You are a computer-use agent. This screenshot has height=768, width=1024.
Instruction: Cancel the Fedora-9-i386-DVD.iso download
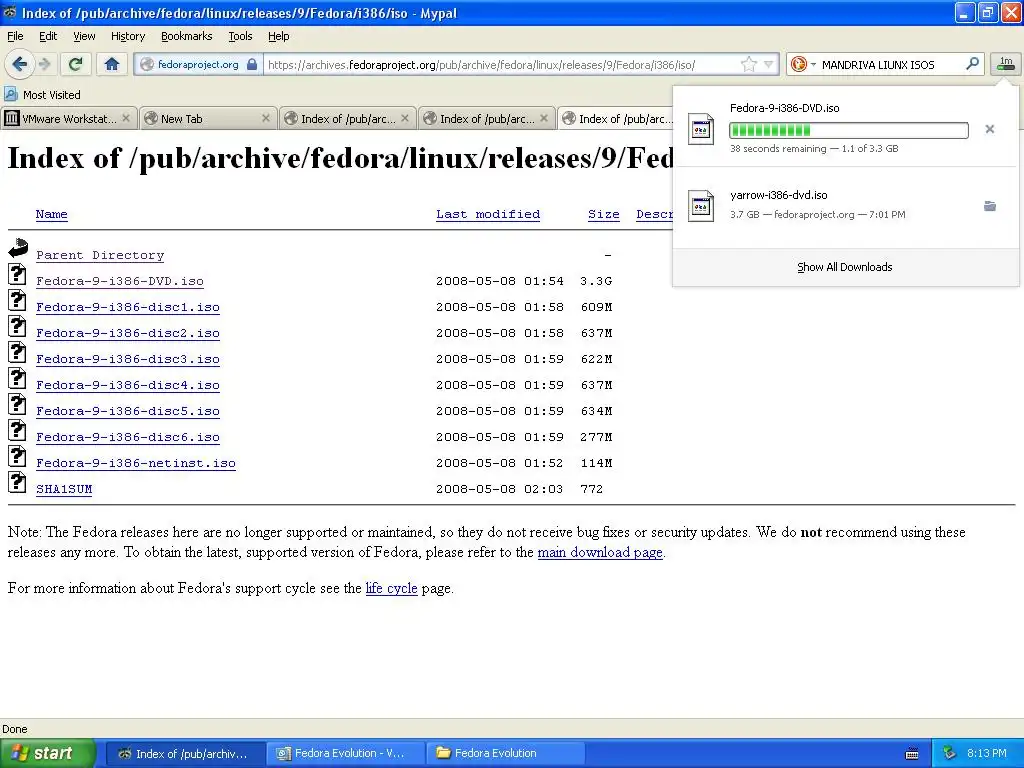click(x=990, y=129)
